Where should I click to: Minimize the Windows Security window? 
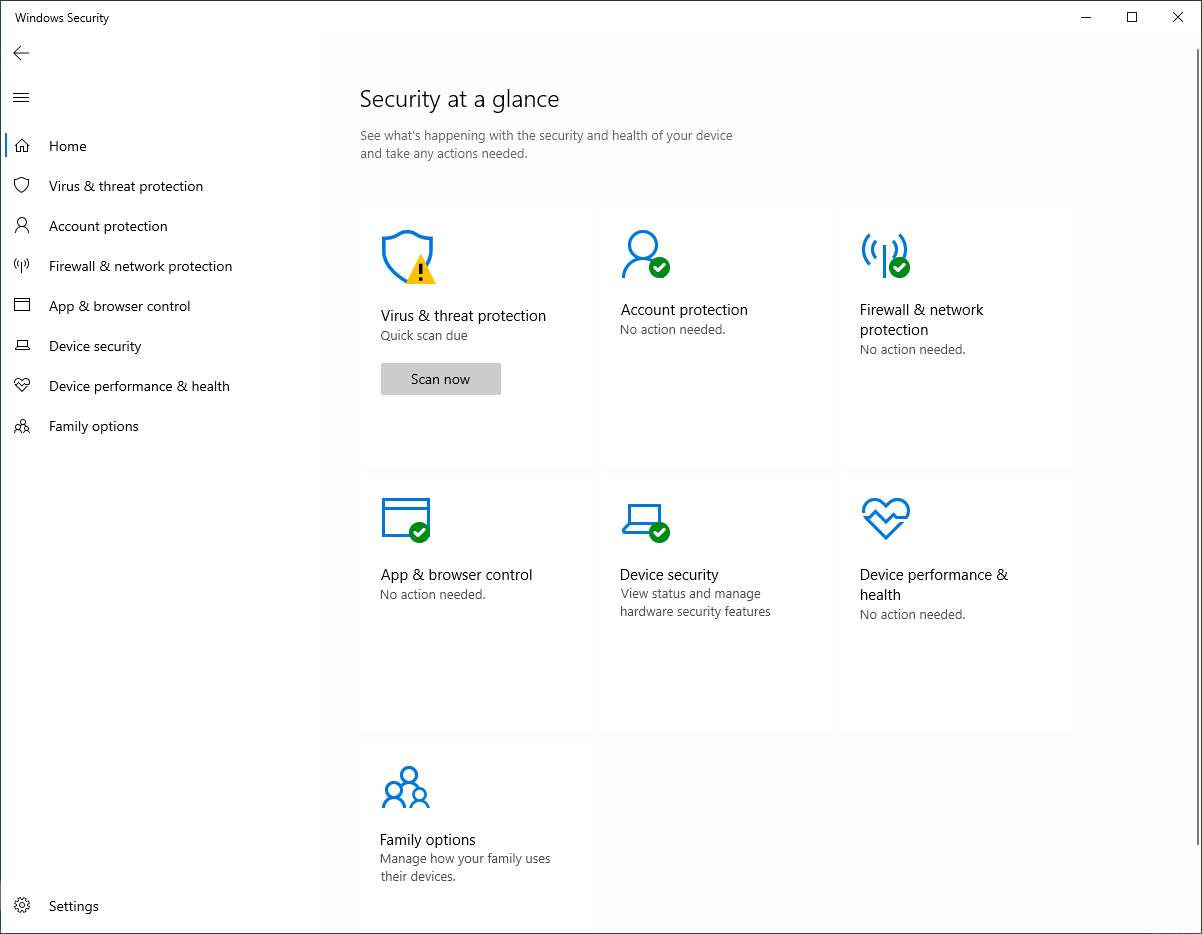pos(1087,17)
